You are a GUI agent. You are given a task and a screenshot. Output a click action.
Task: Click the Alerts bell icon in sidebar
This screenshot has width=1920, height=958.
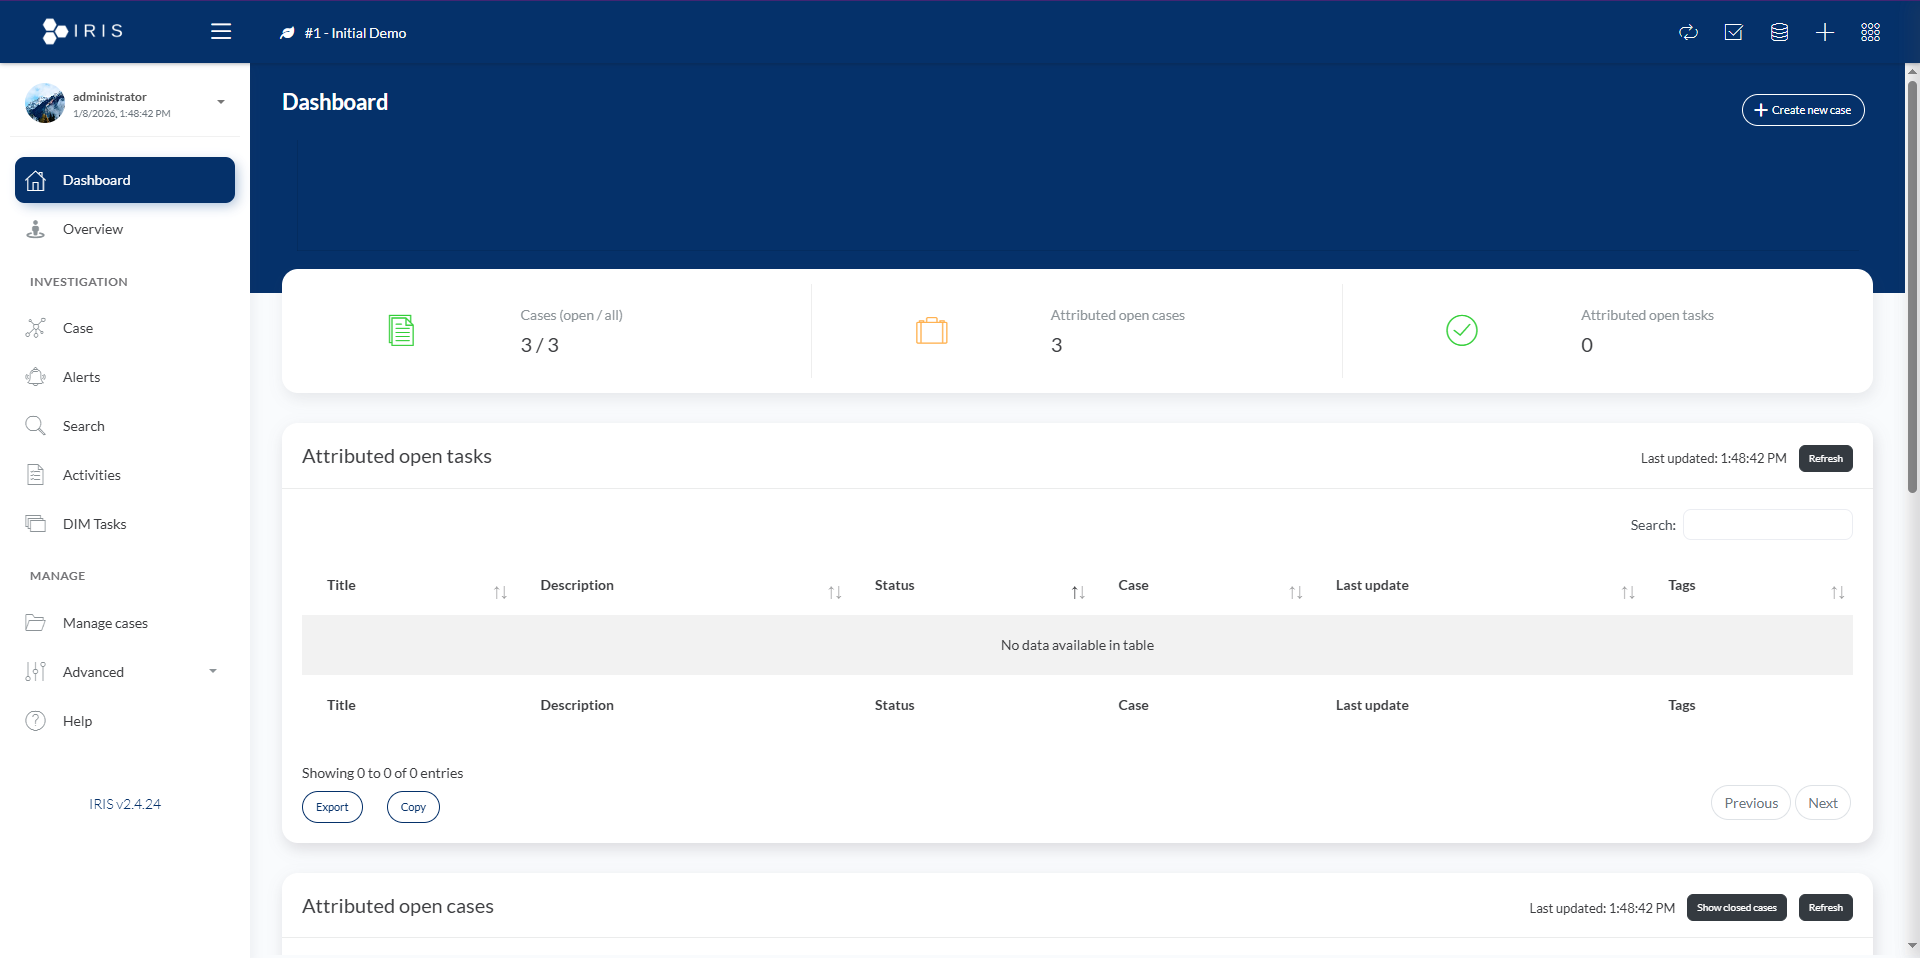click(36, 377)
